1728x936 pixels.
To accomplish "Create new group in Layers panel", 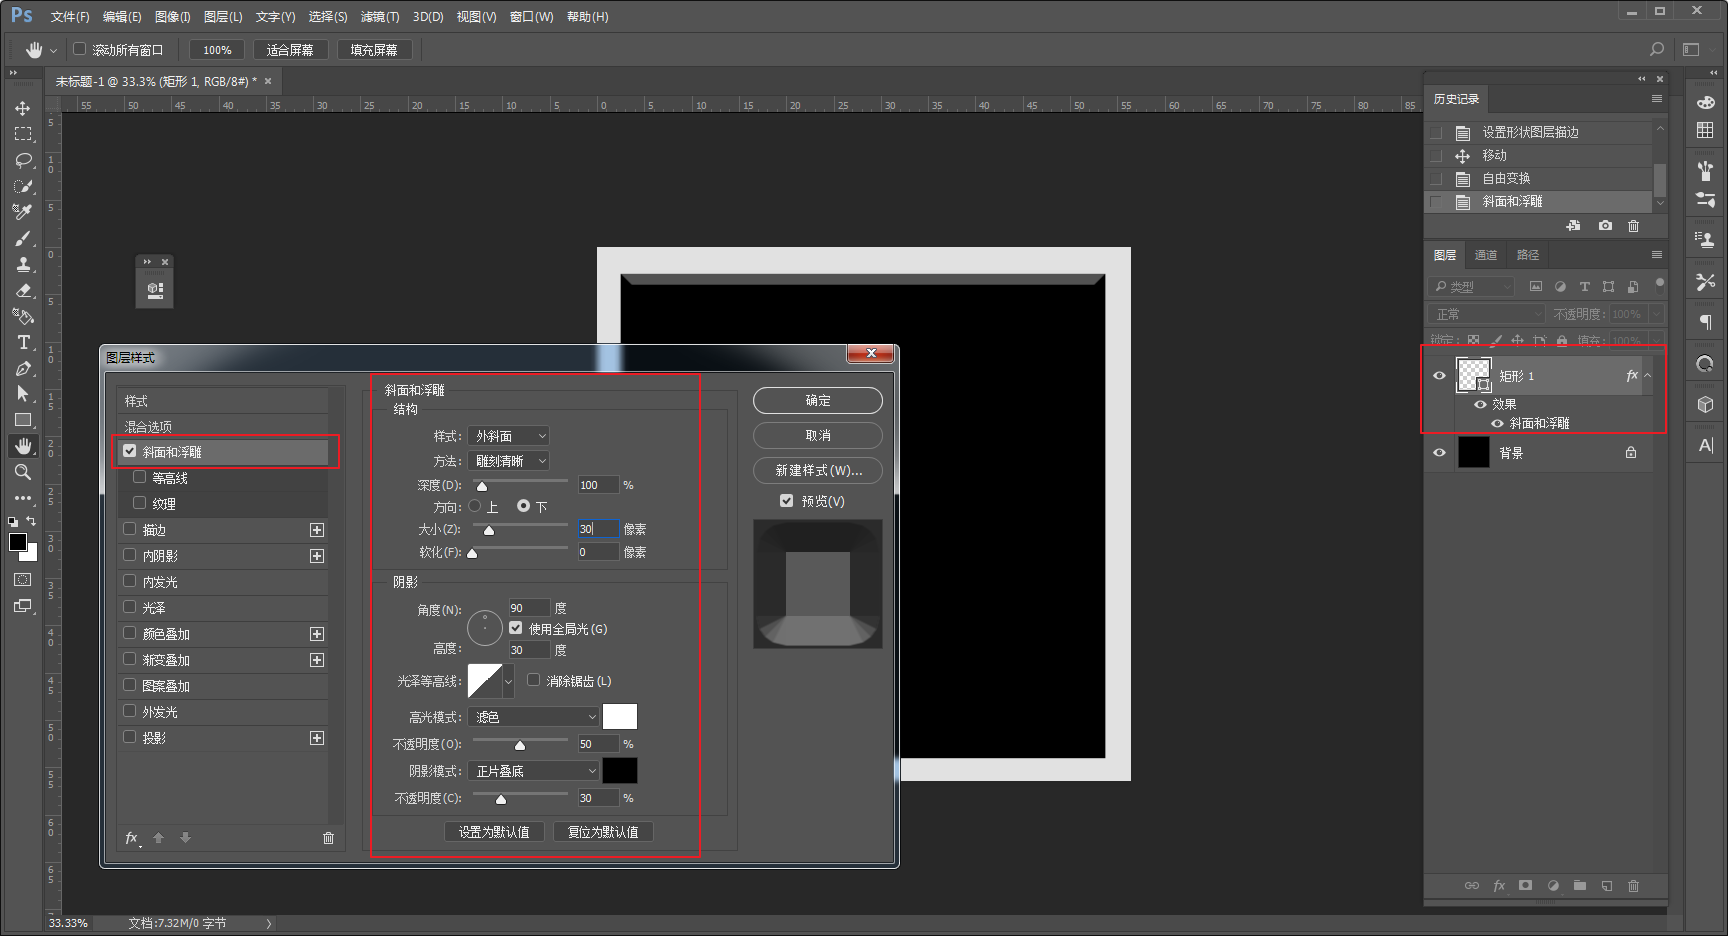I will (x=1579, y=886).
